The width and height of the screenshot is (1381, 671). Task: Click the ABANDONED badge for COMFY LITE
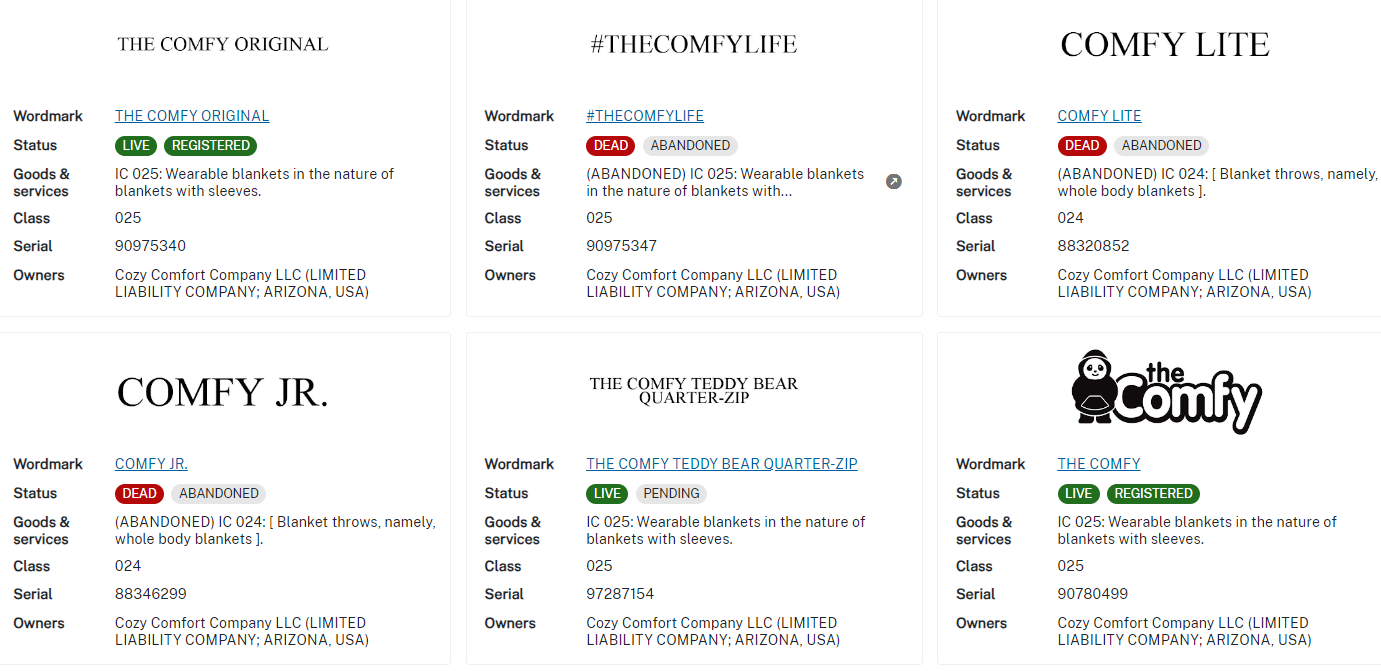(1161, 146)
